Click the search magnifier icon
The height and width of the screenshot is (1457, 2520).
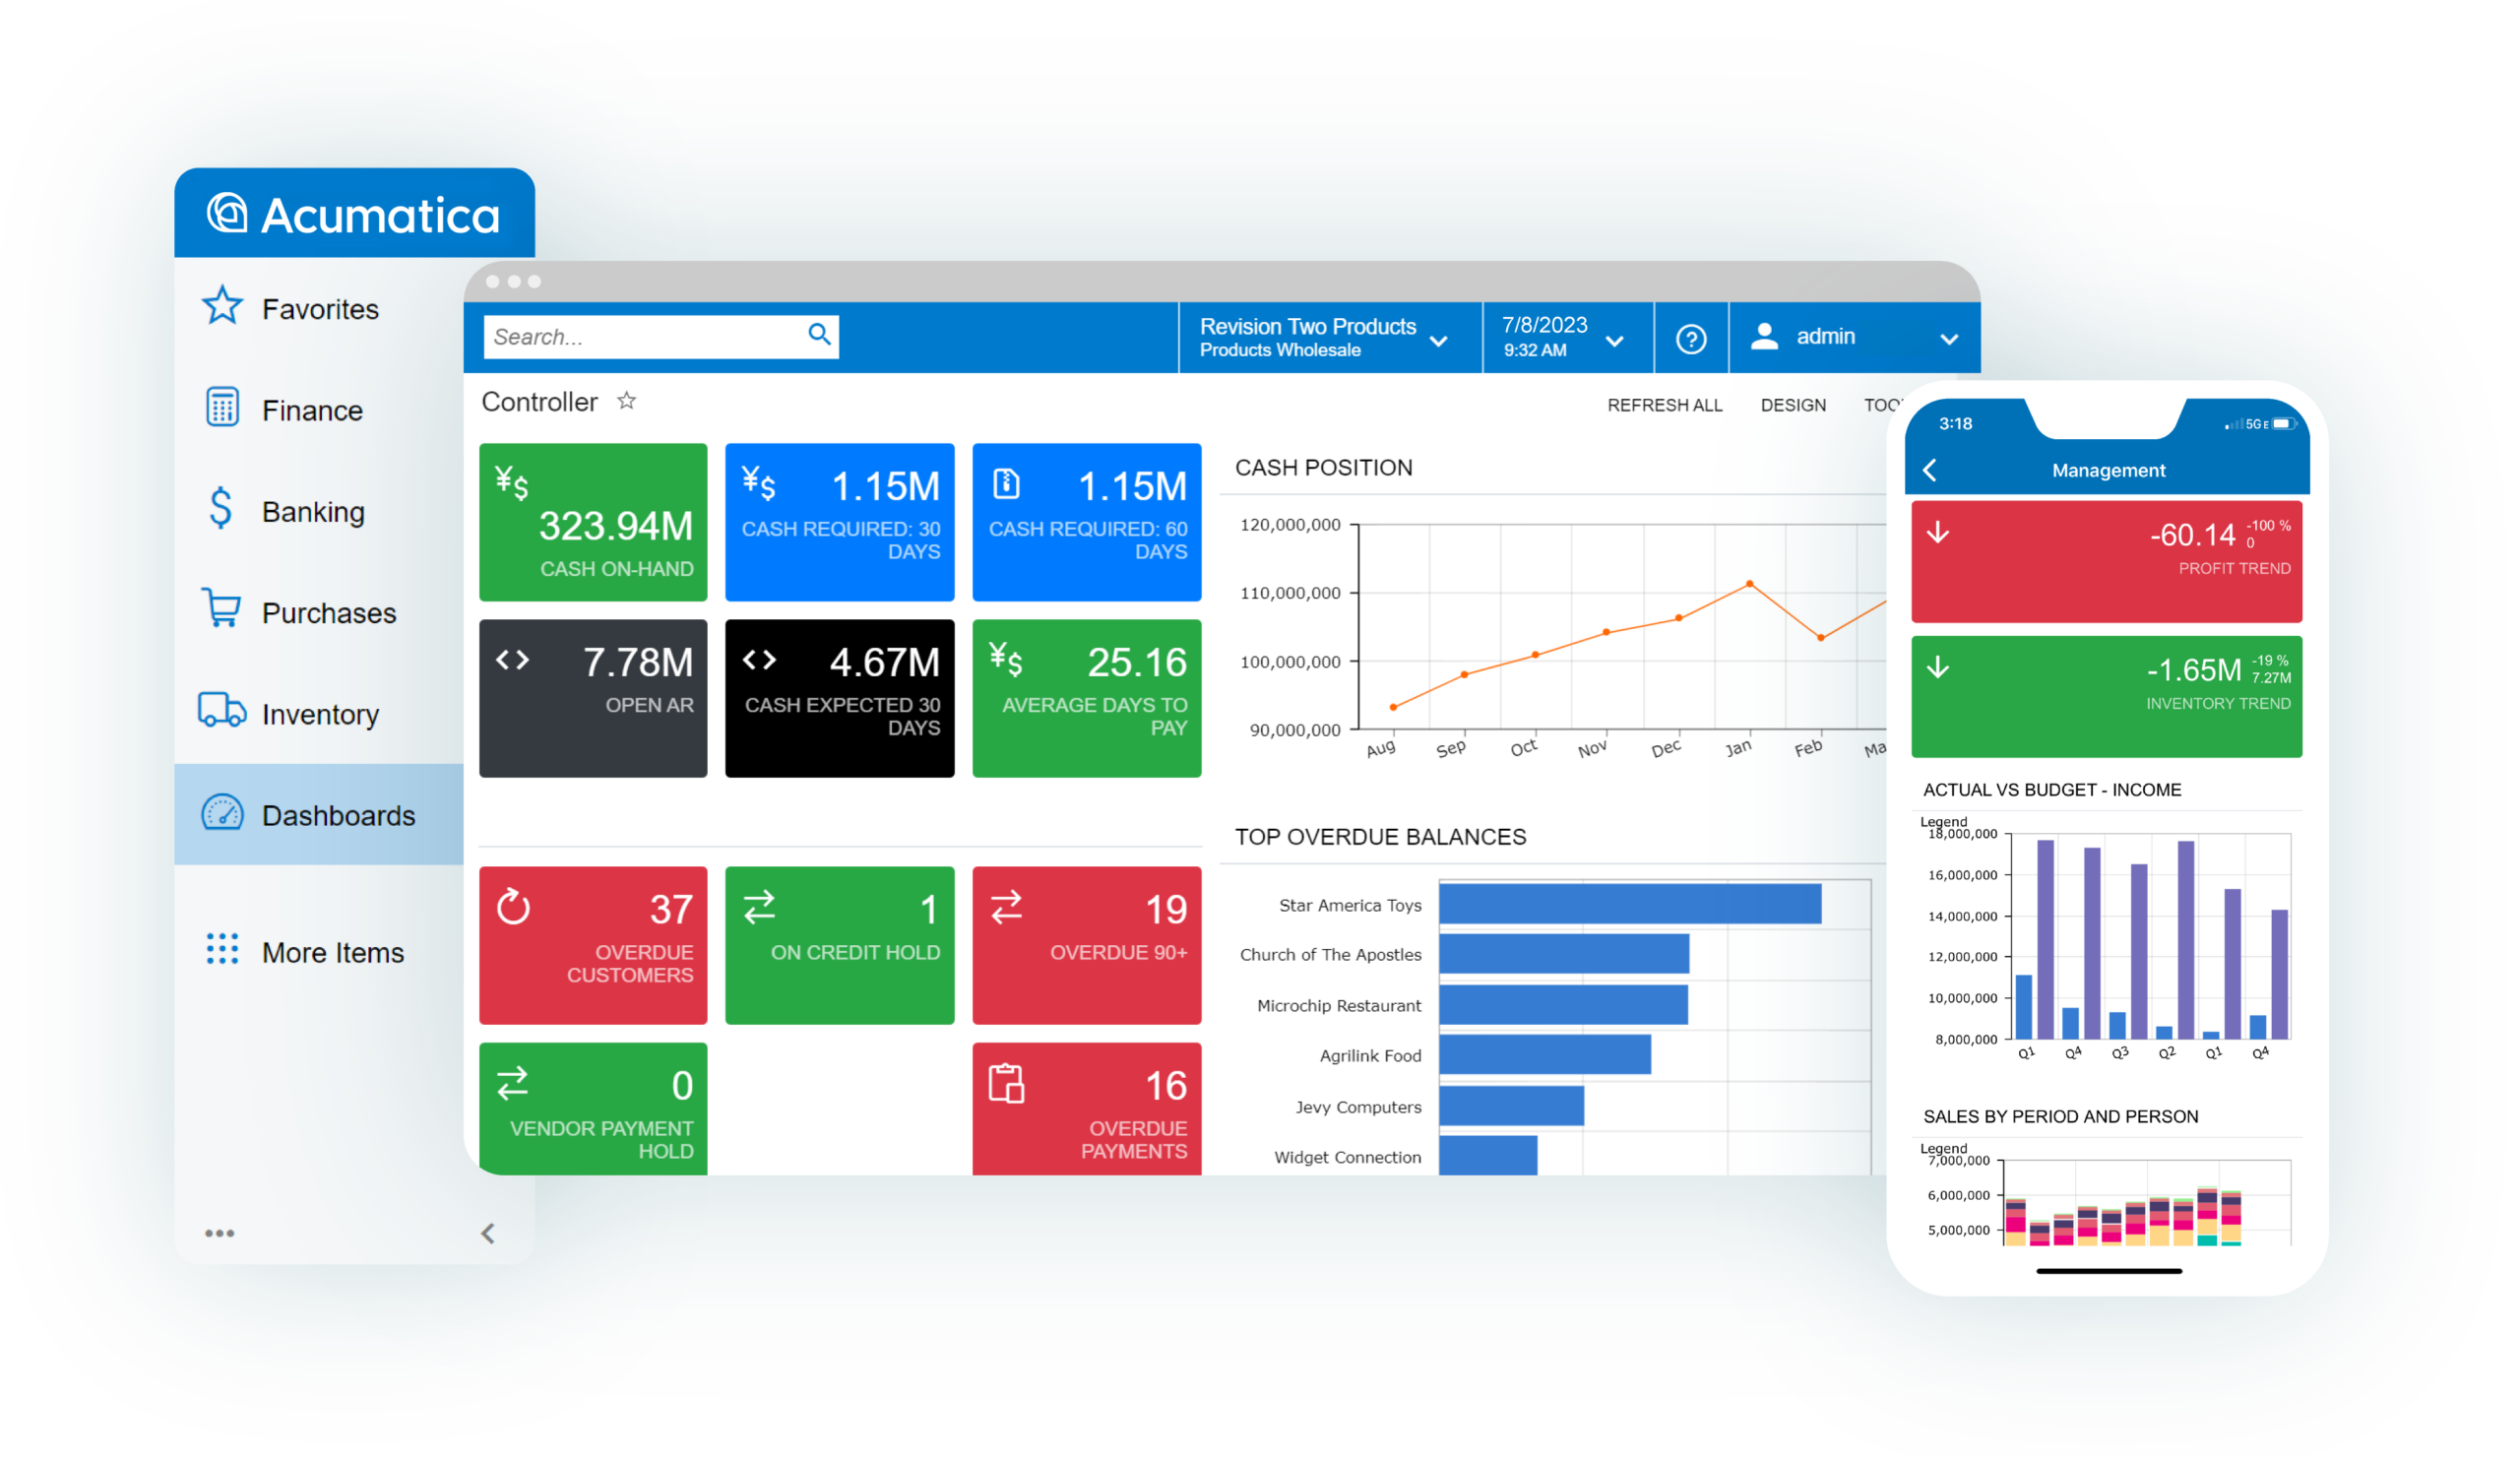[820, 334]
